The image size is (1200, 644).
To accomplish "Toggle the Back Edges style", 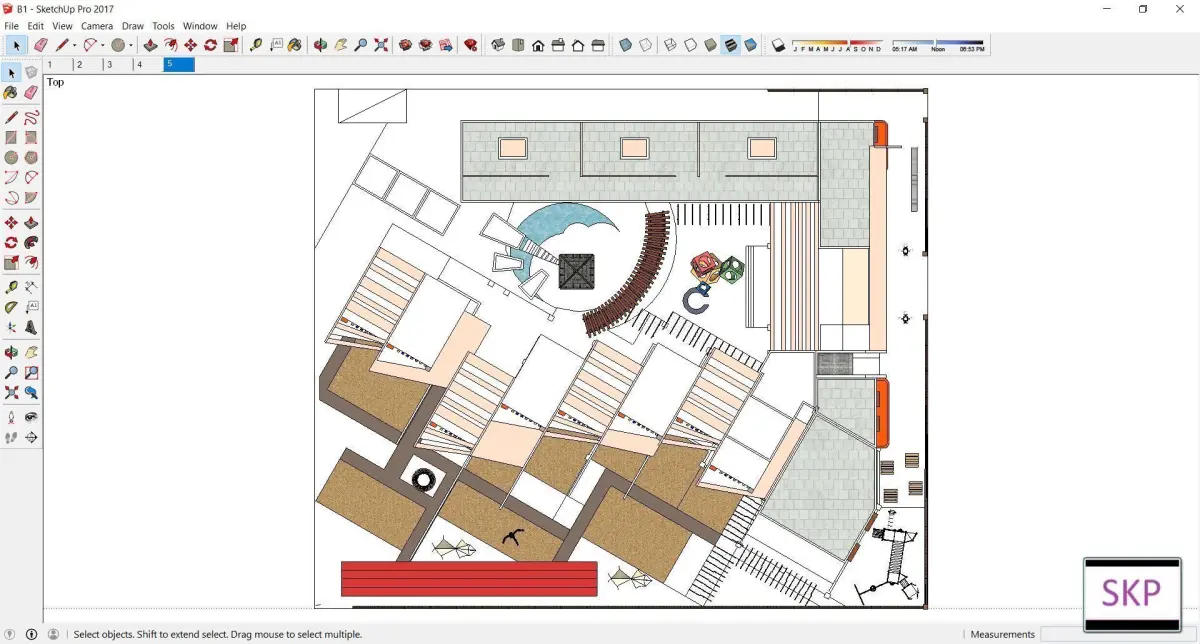I will click(x=646, y=45).
